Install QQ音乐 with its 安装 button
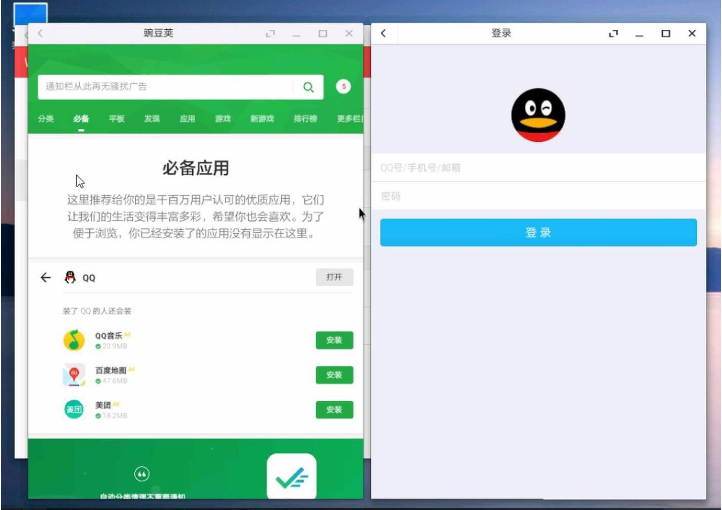The height and width of the screenshot is (510, 722). [334, 340]
